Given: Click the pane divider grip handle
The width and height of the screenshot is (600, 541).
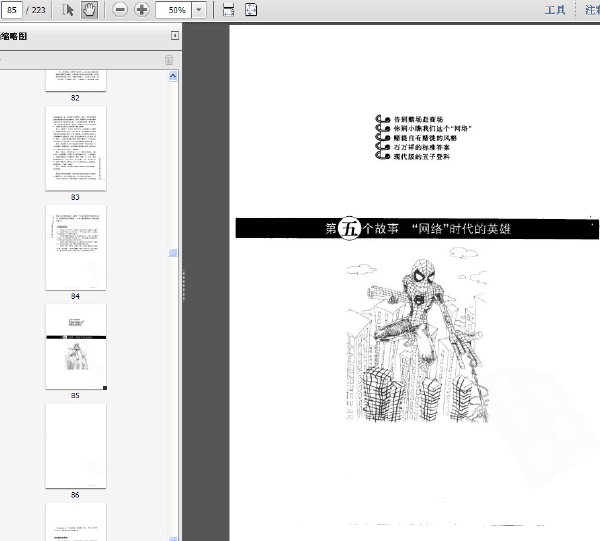Looking at the screenshot, I should click(x=184, y=286).
